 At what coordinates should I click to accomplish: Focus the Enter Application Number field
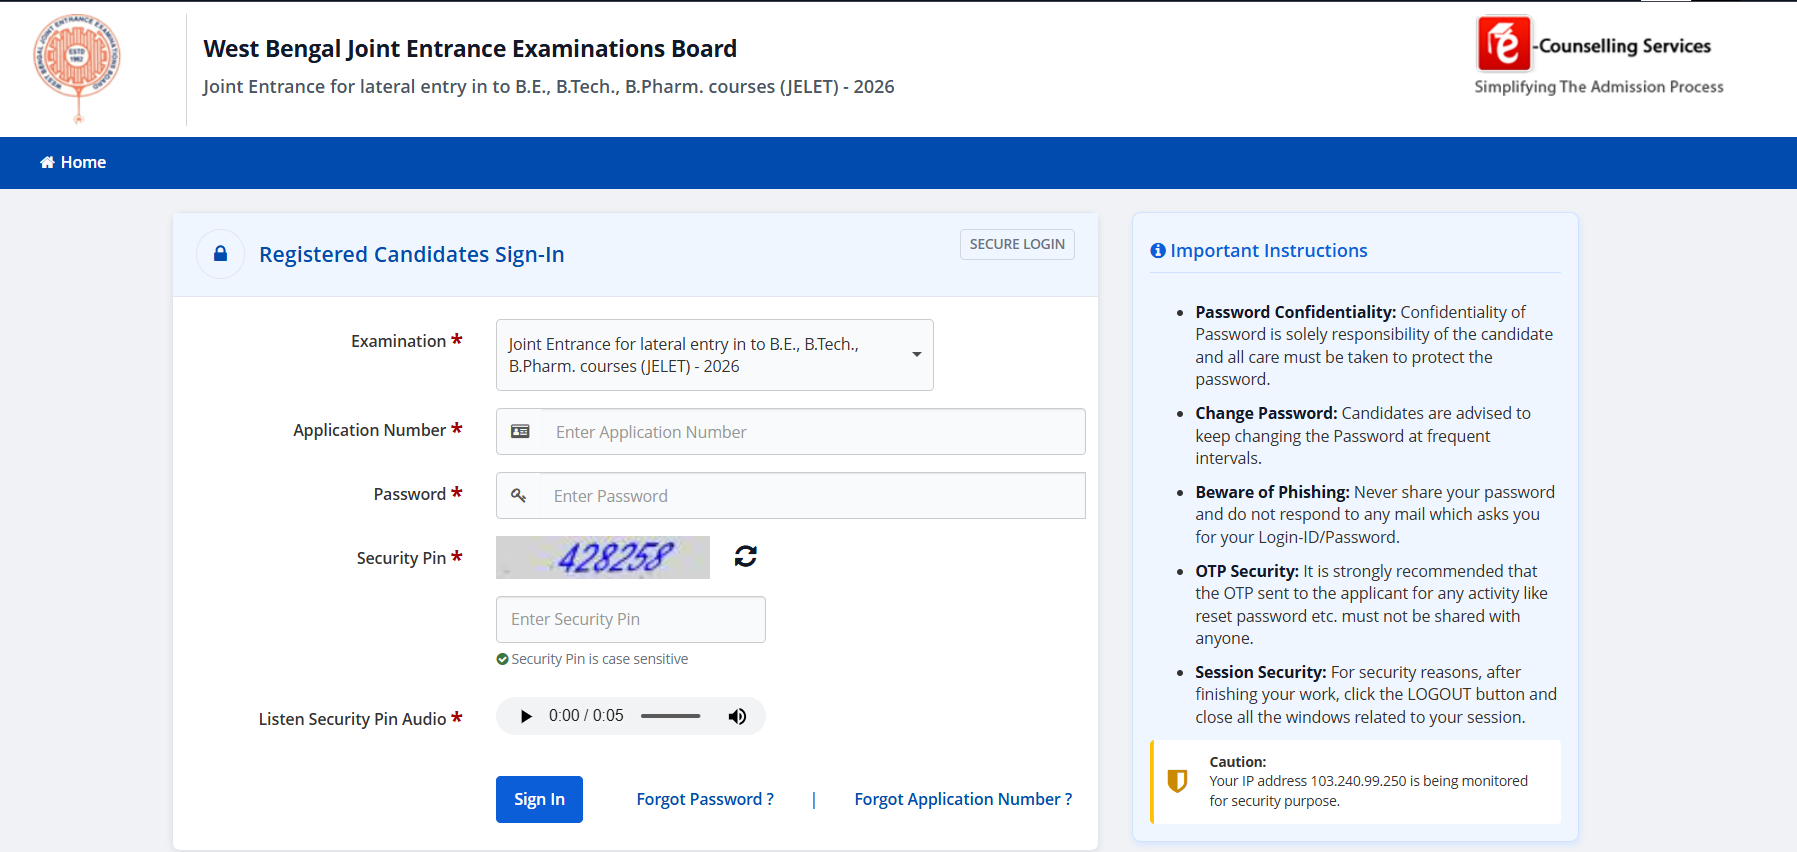[x=813, y=432]
